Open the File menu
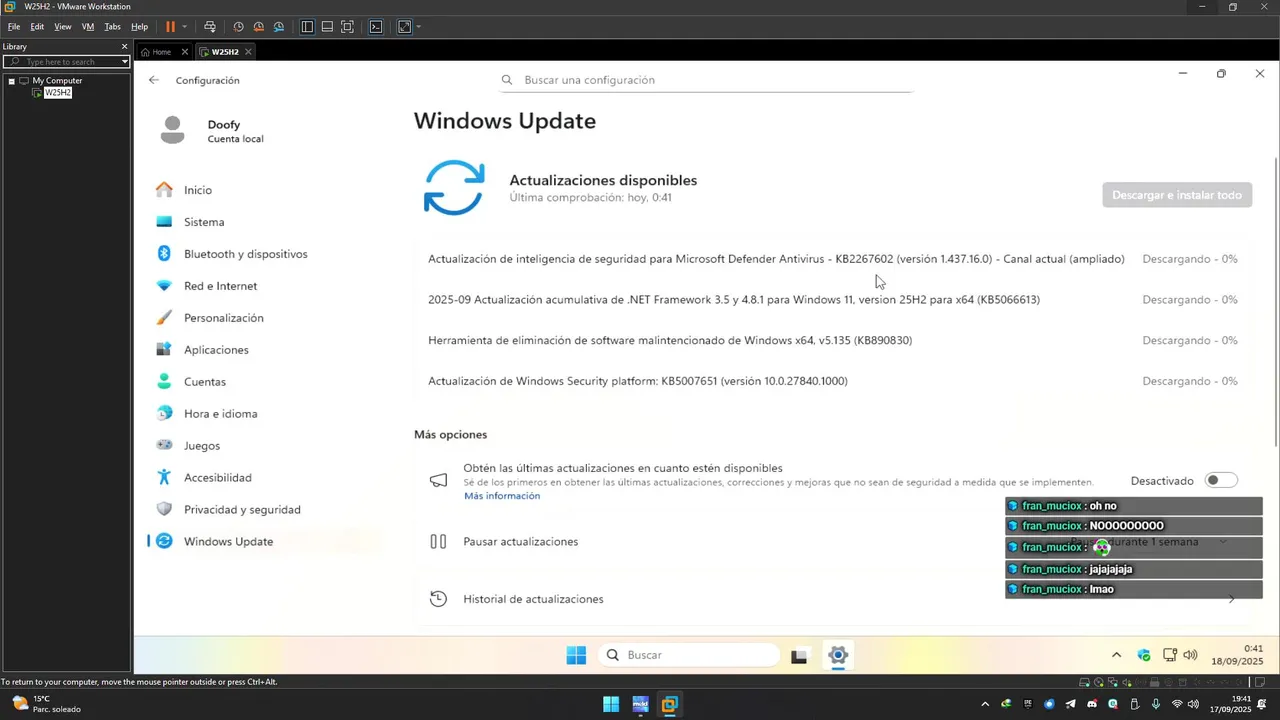The height and width of the screenshot is (720, 1280). 14,27
